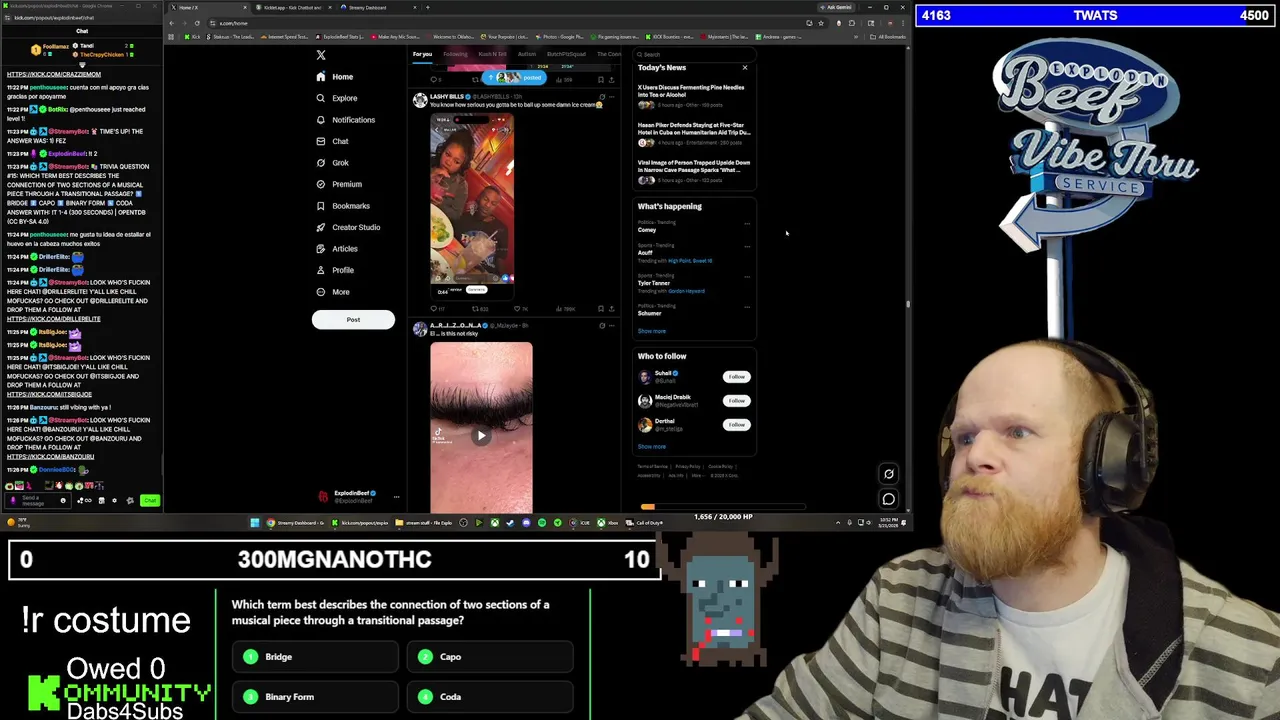The width and height of the screenshot is (1280, 720).
Task: Open more options on A_R_I_Z_O_N_A post
Action: 612,326
